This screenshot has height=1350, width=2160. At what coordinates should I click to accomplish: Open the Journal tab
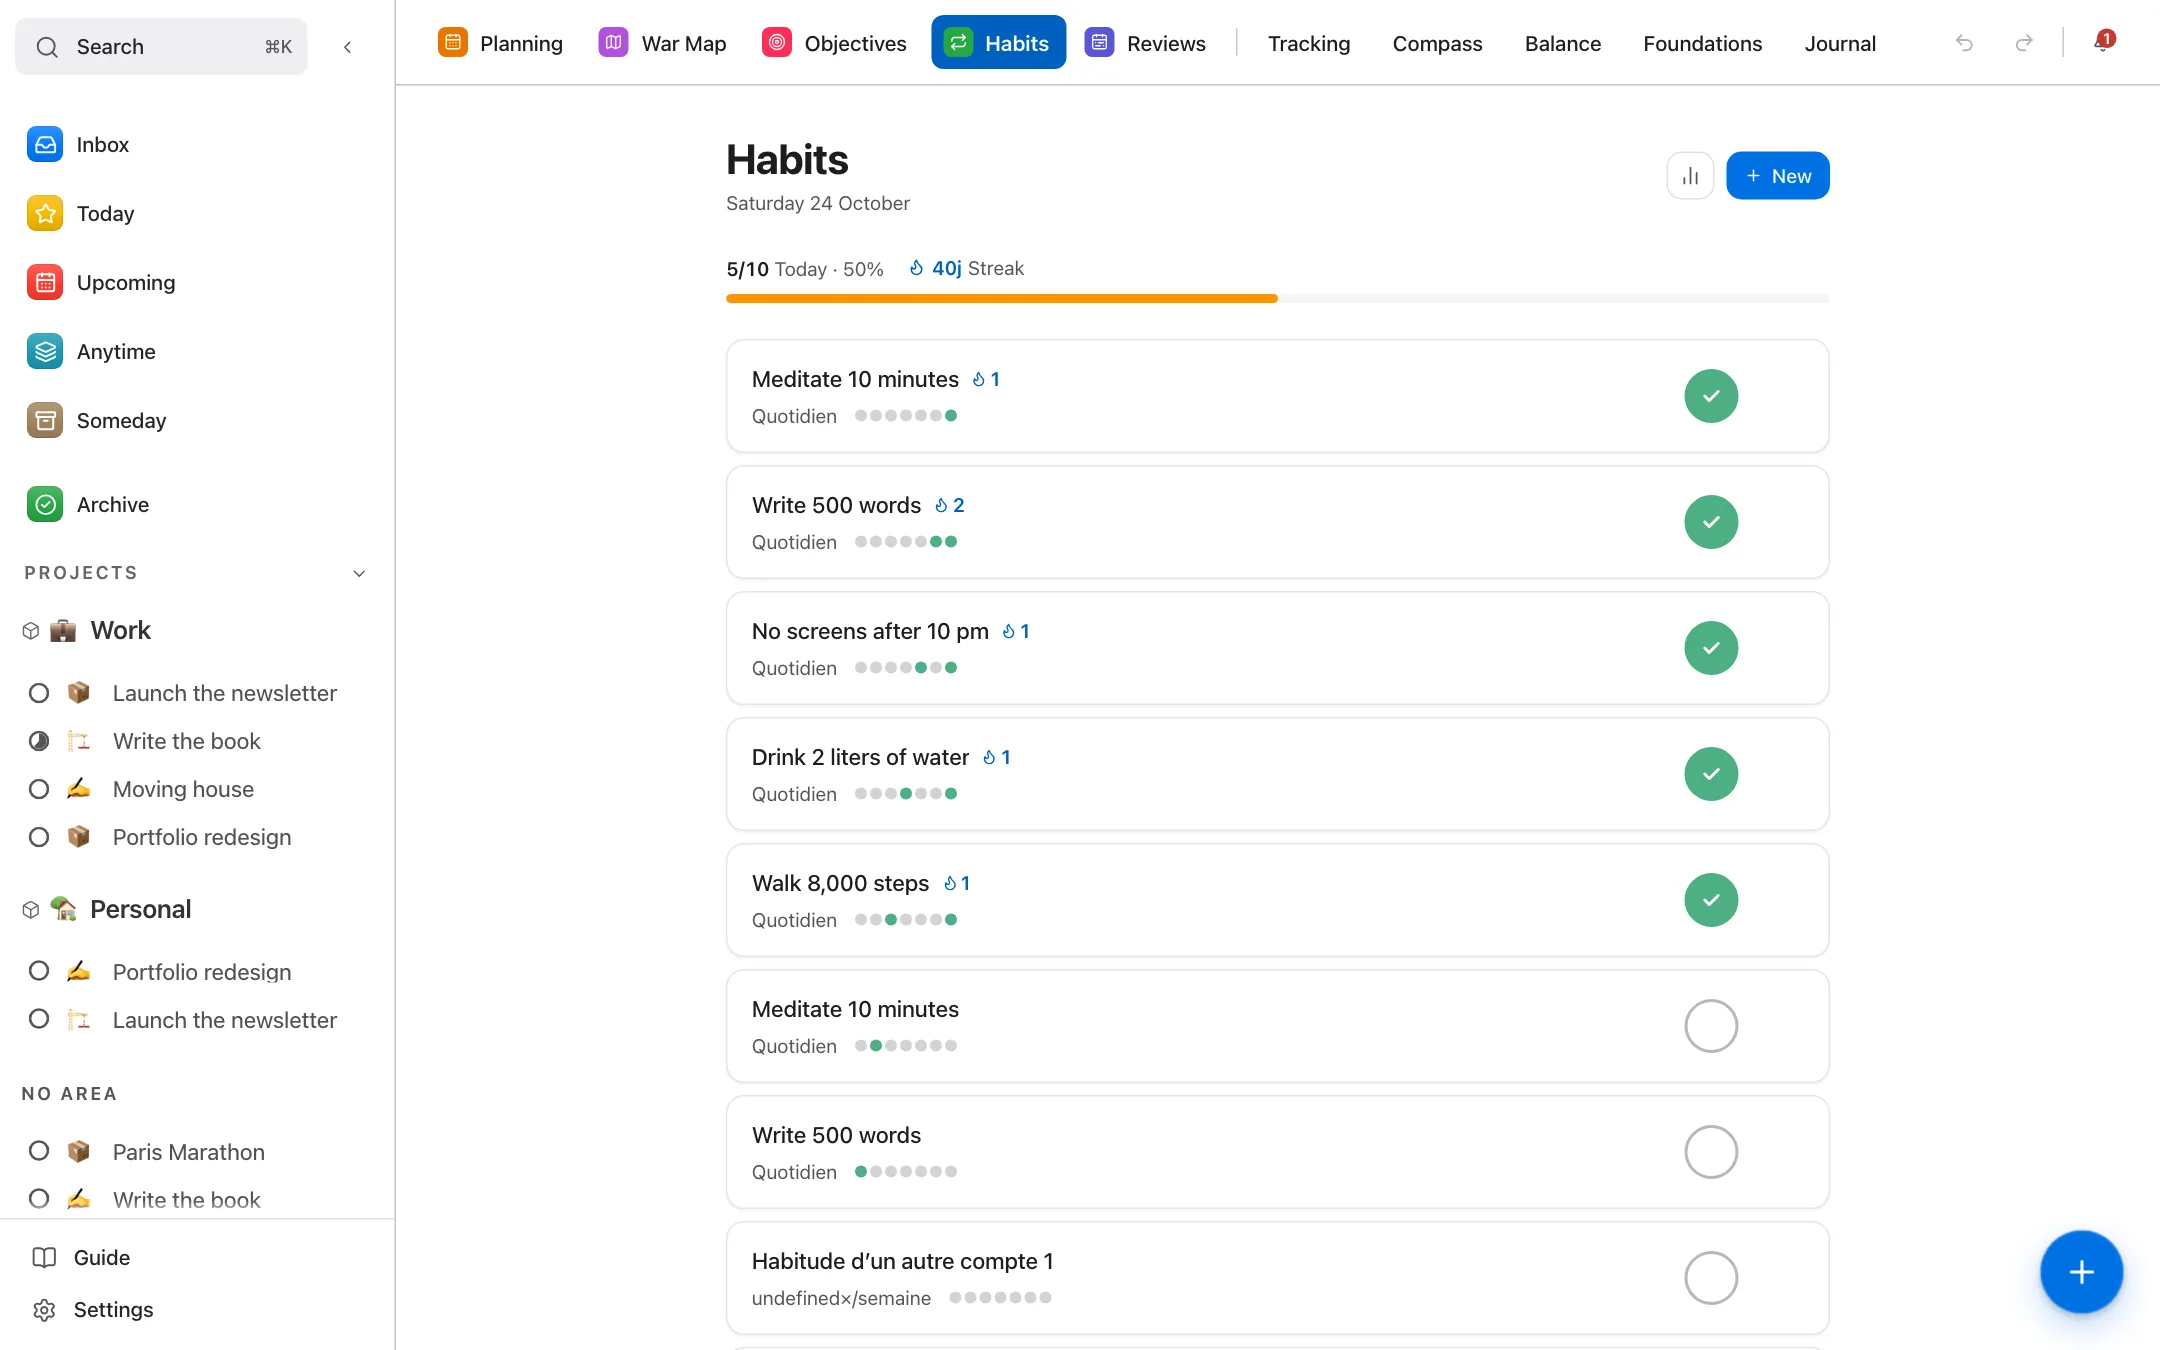(x=1840, y=43)
